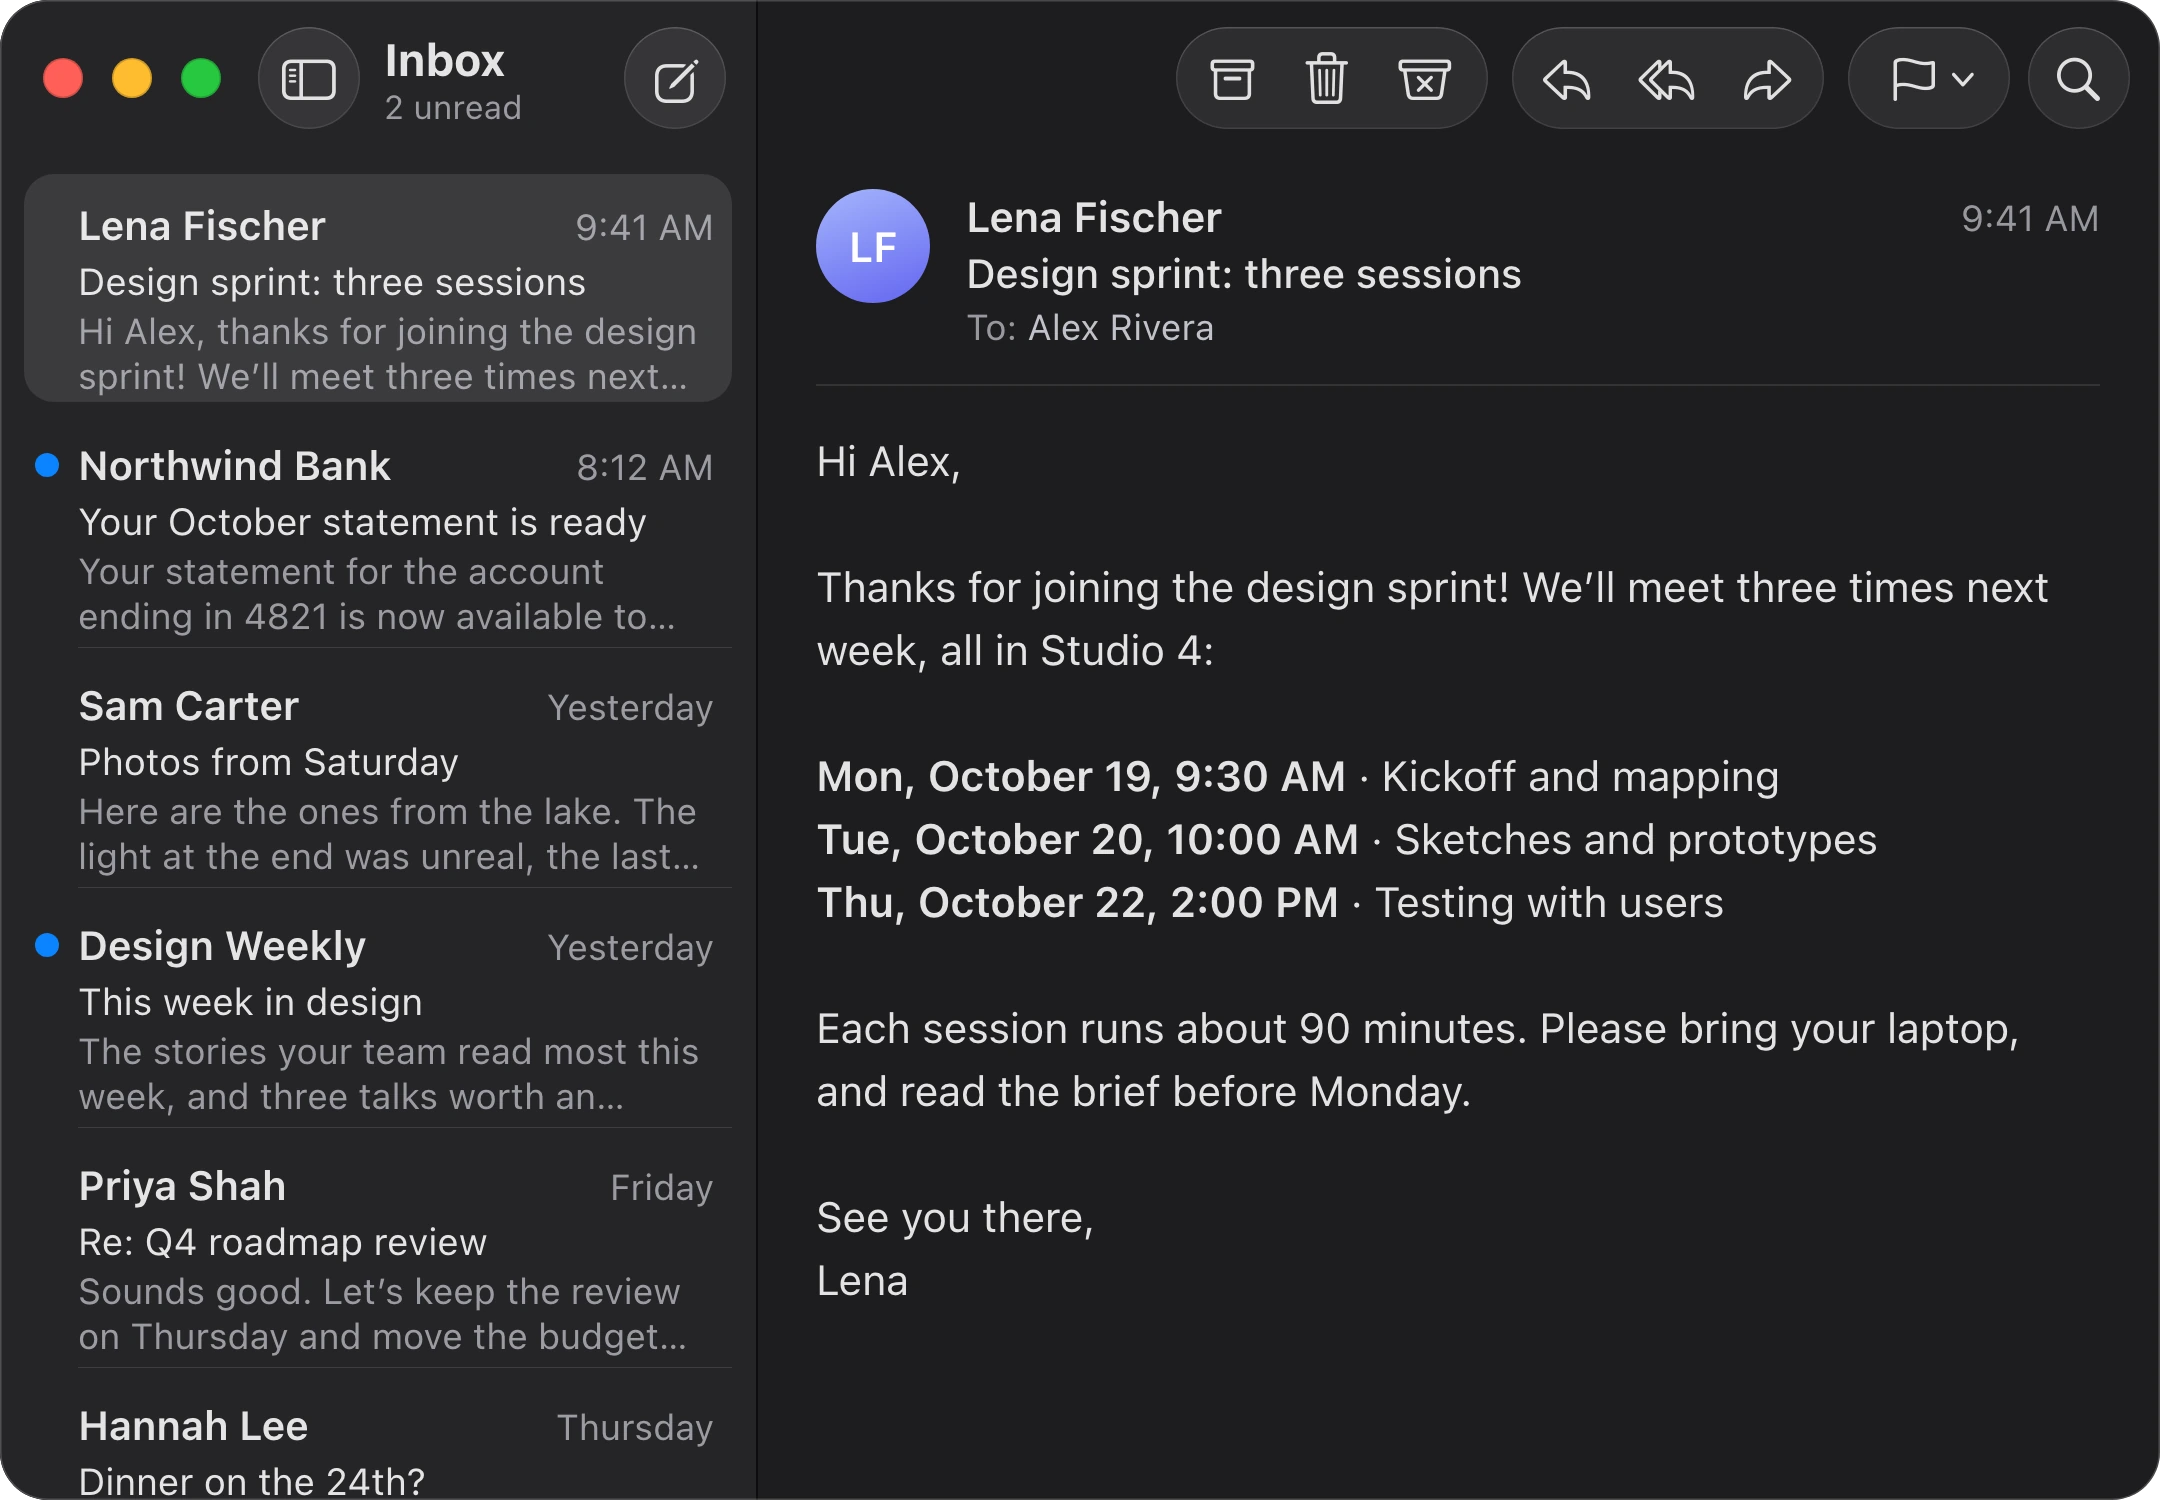Click the Inbox mailbox title
The width and height of the screenshot is (2160, 1500).
(444, 61)
